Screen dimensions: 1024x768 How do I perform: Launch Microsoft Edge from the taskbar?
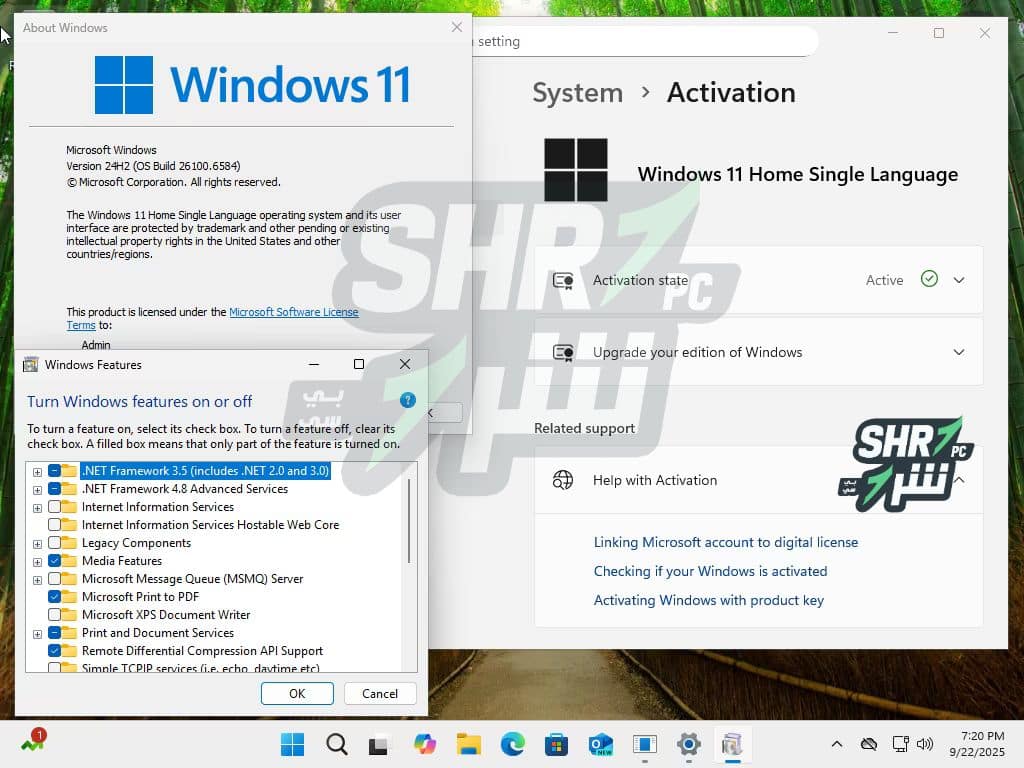(512, 744)
